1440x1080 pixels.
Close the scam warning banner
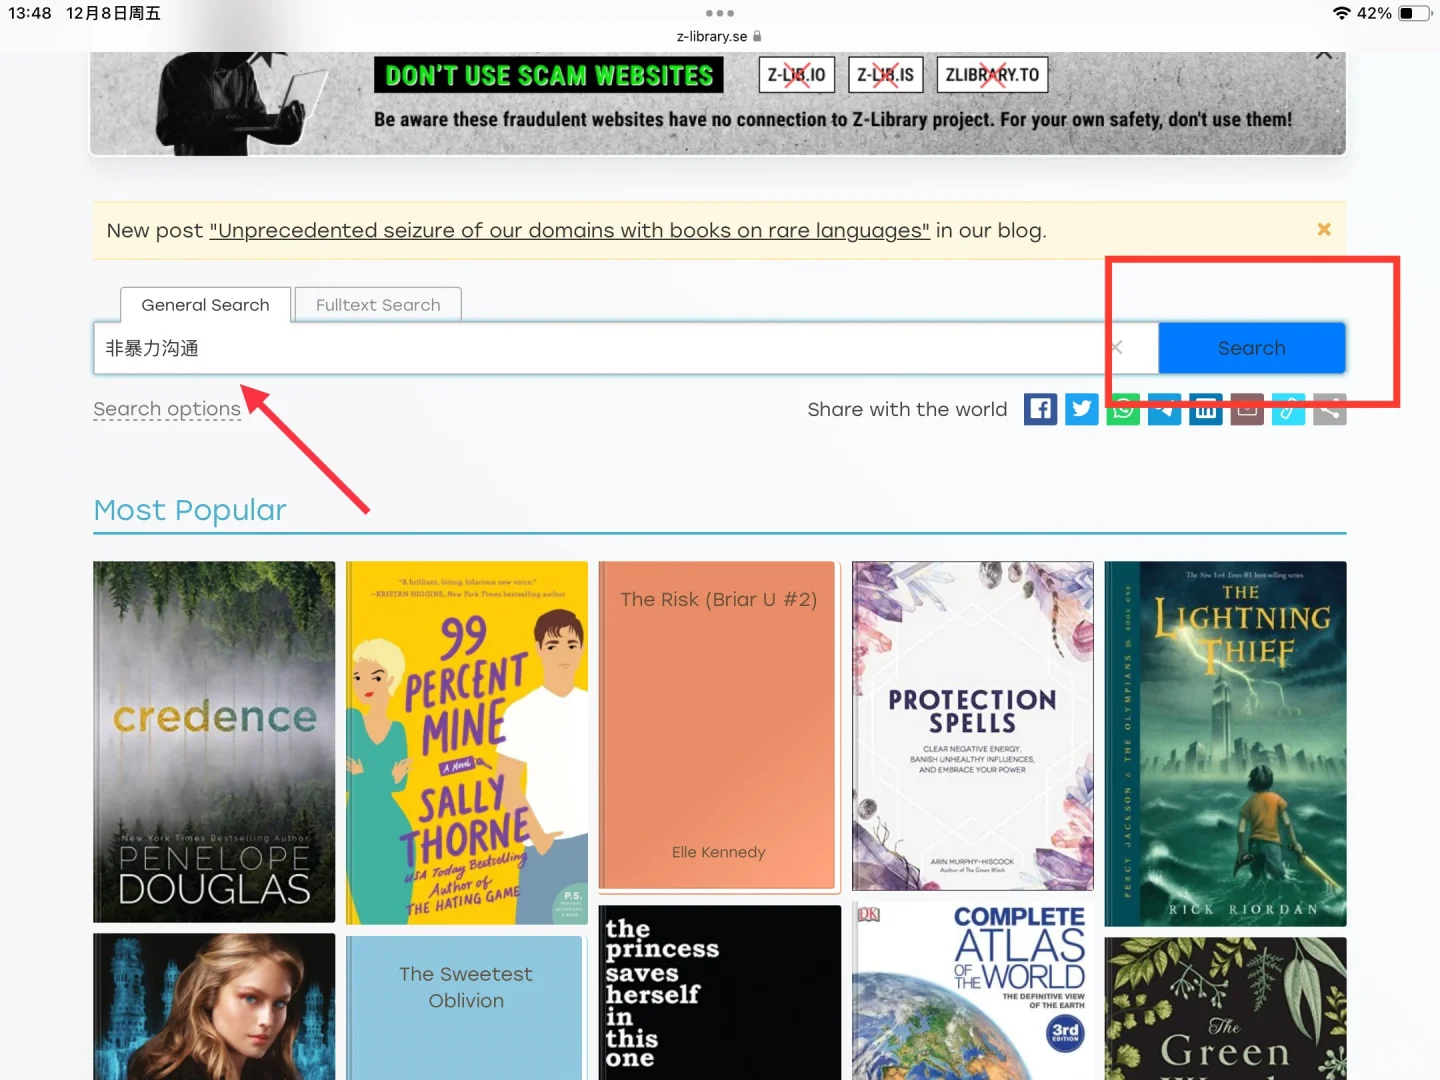1324,55
